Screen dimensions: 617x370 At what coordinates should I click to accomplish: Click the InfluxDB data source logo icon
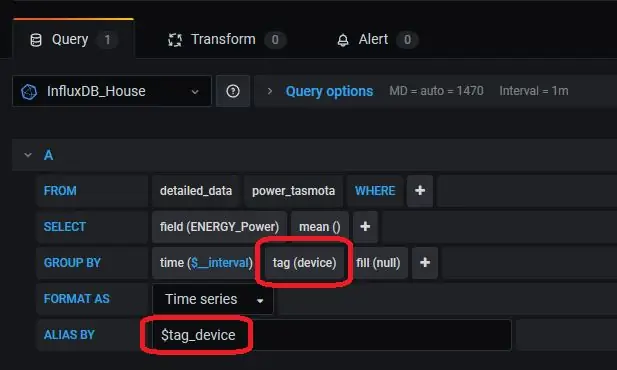coord(29,92)
